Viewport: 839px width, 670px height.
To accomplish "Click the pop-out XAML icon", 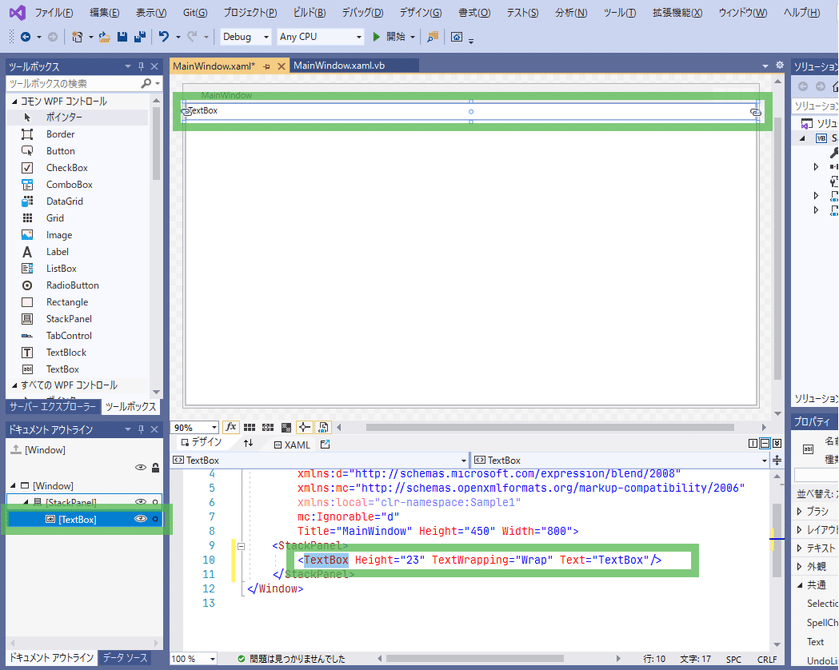I will click(x=325, y=444).
